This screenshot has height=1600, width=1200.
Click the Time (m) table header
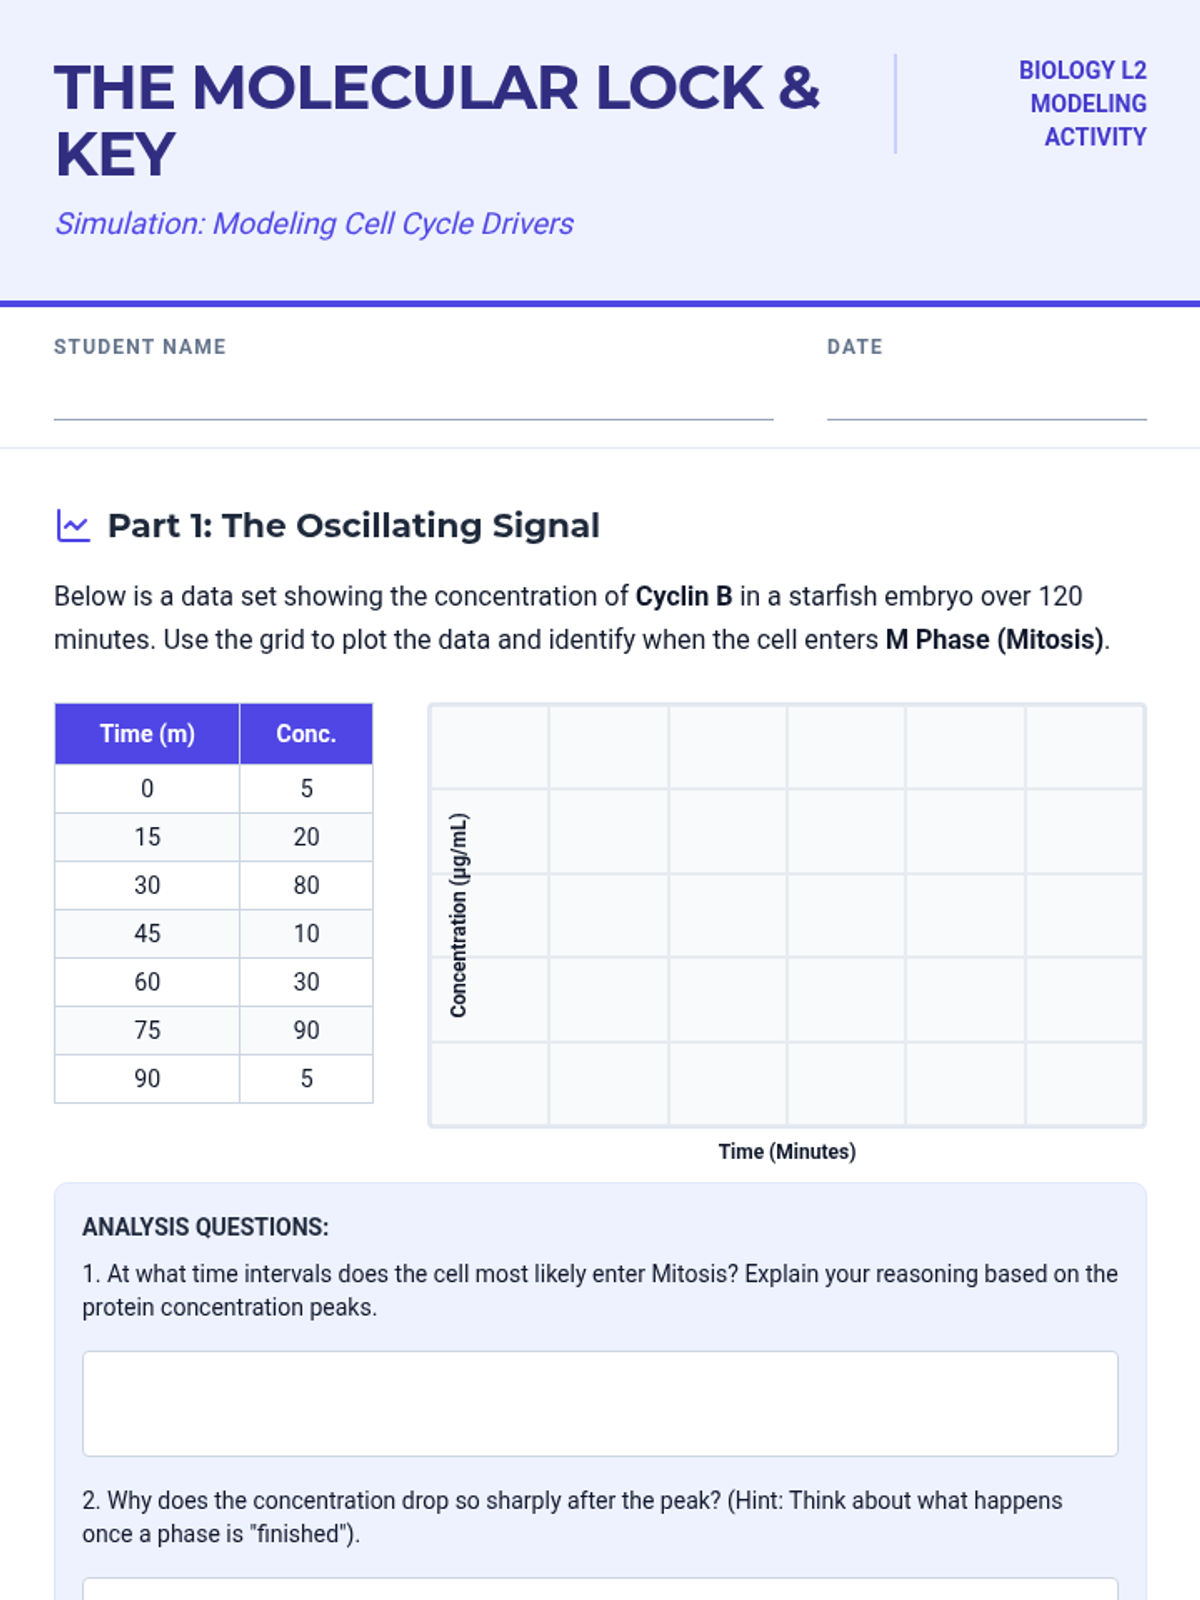pos(147,734)
